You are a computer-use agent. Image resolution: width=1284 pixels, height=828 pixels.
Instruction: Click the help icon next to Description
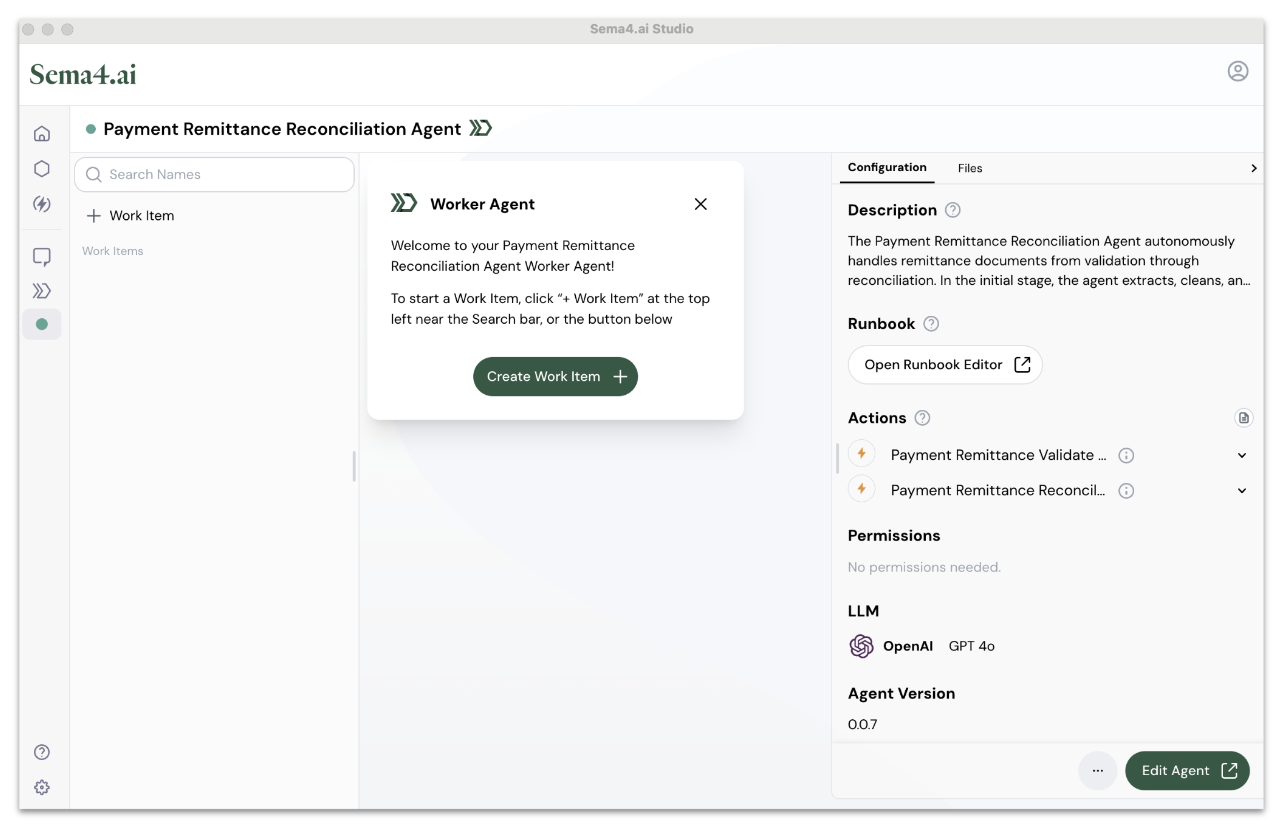[x=953, y=210]
